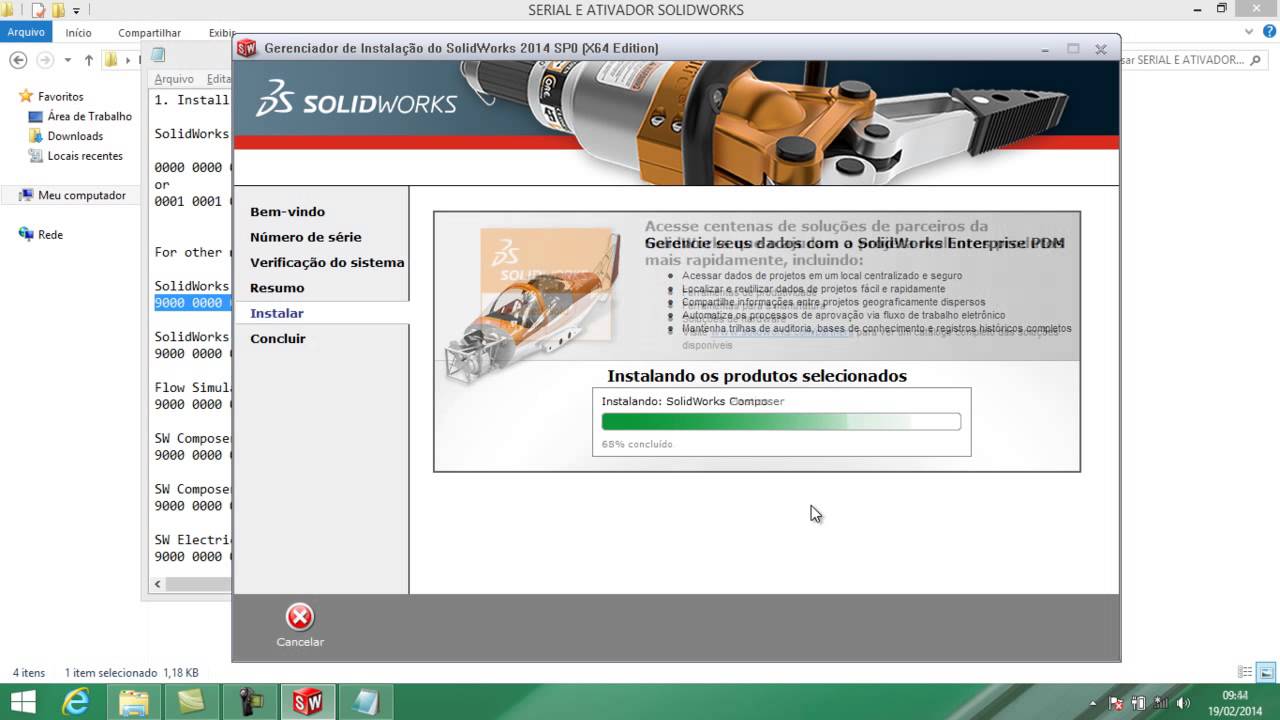
Task: Go back in Explorer navigation
Action: [18, 60]
